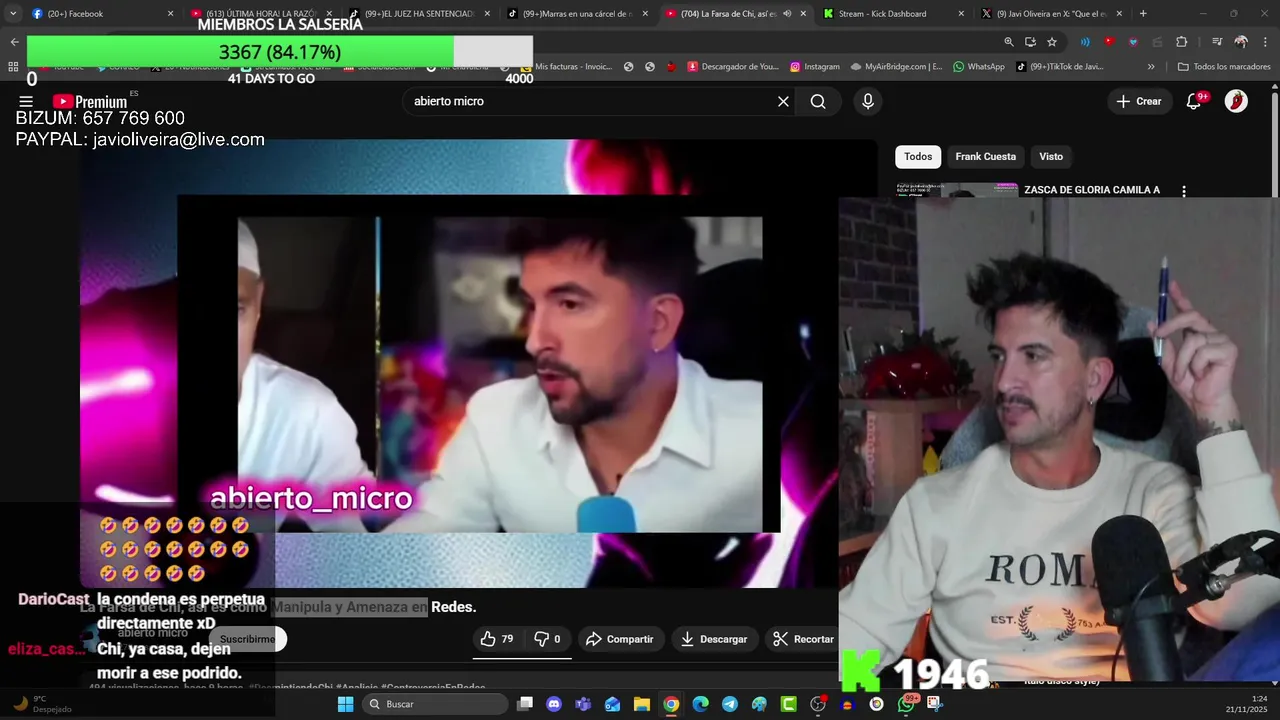
Task: Switch to Stream - Kick Dashboard tab
Action: click(895, 14)
